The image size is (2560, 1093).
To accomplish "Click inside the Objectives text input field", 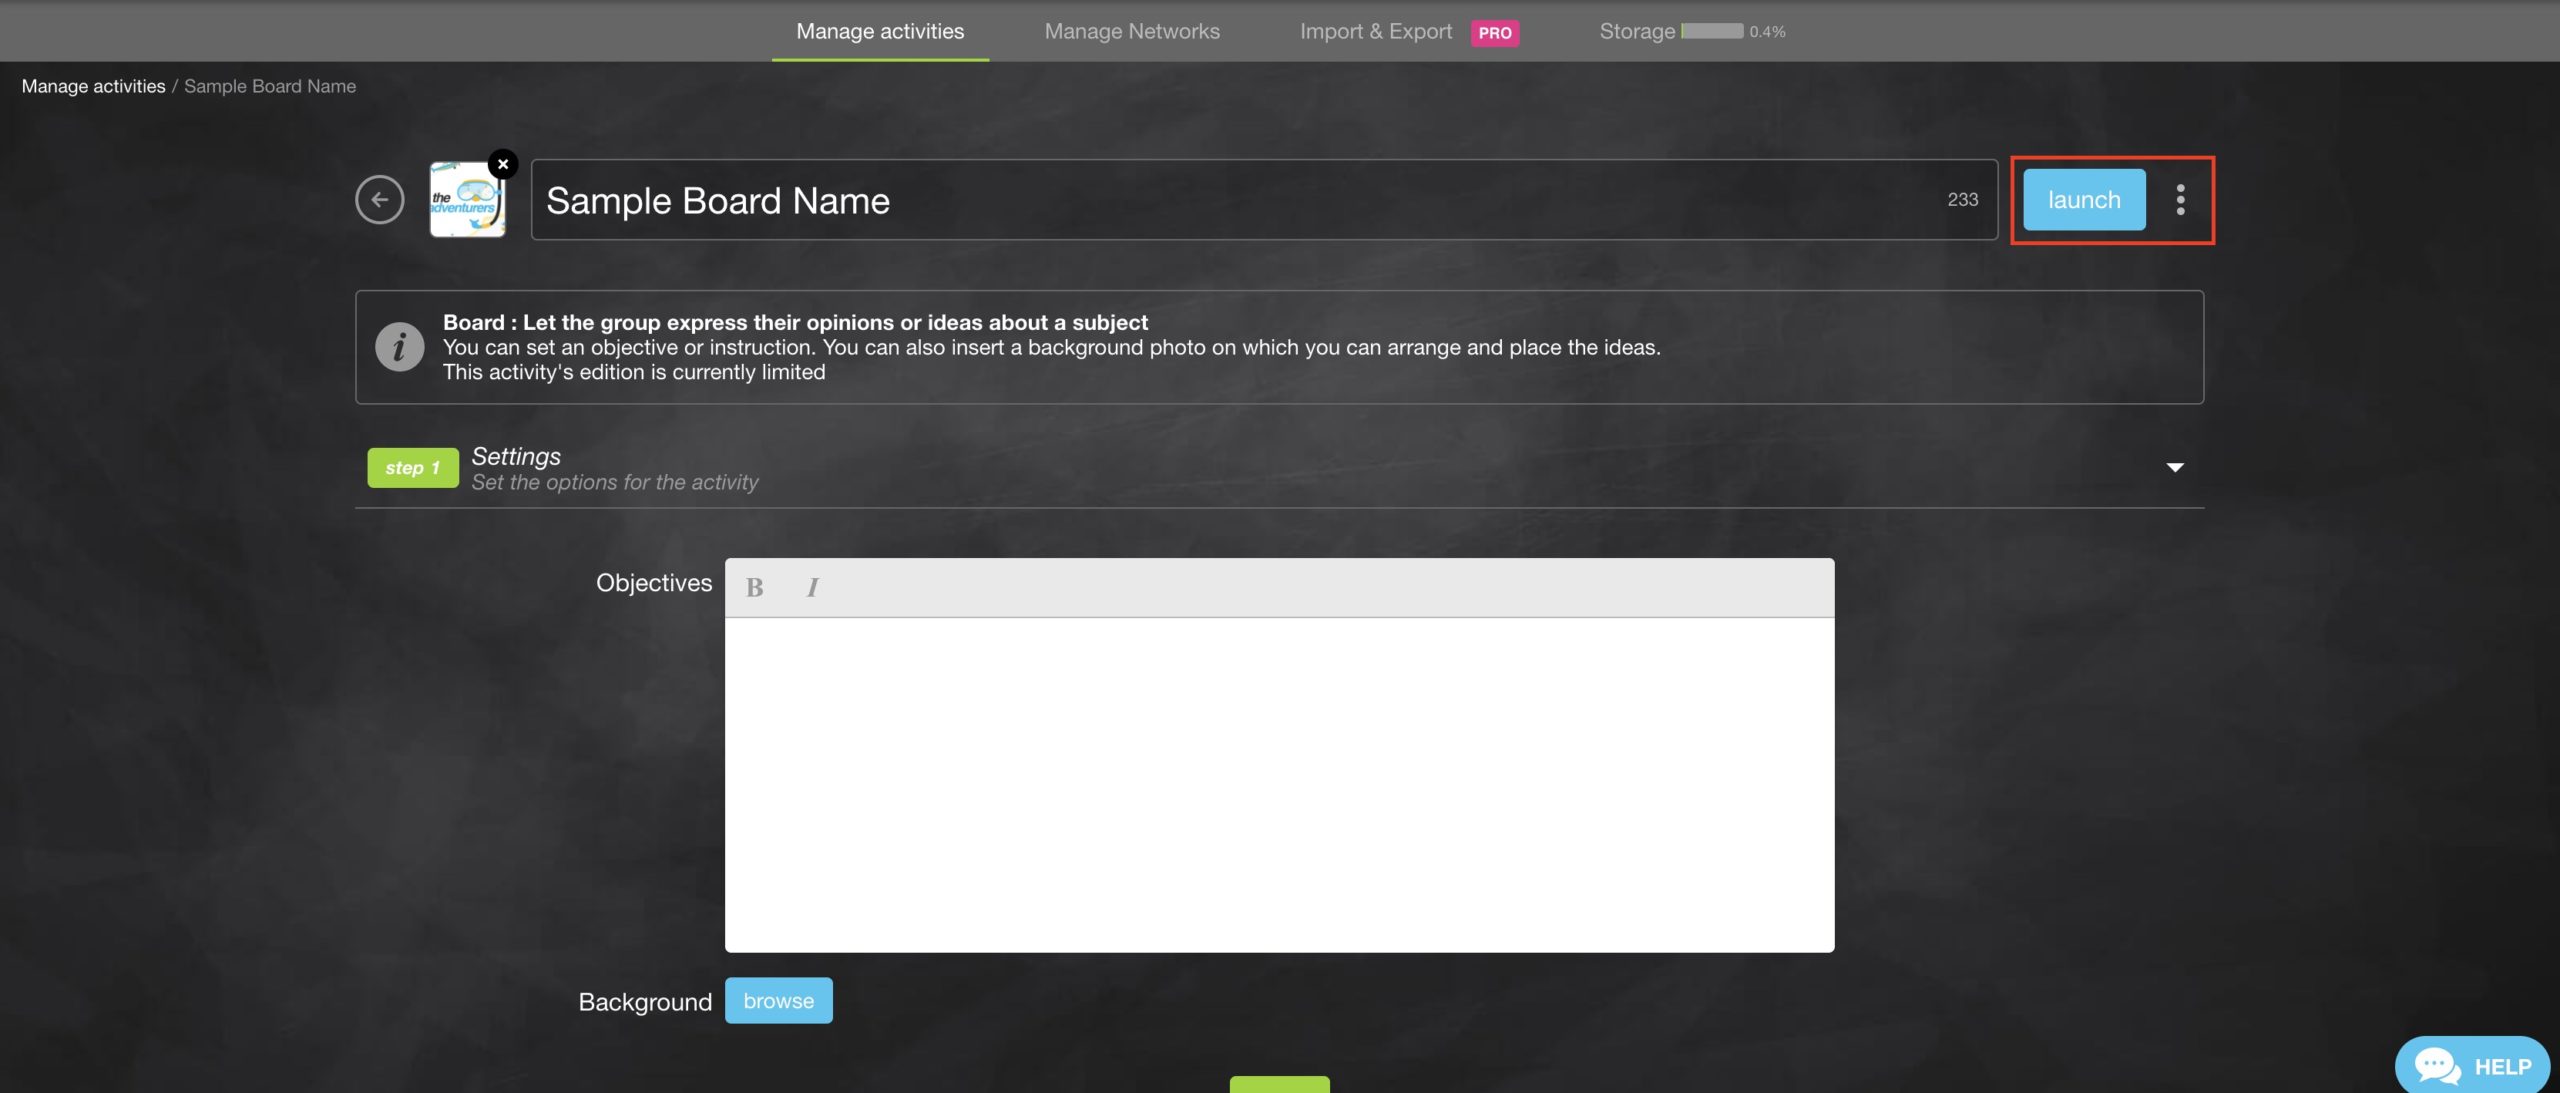I will [1280, 786].
